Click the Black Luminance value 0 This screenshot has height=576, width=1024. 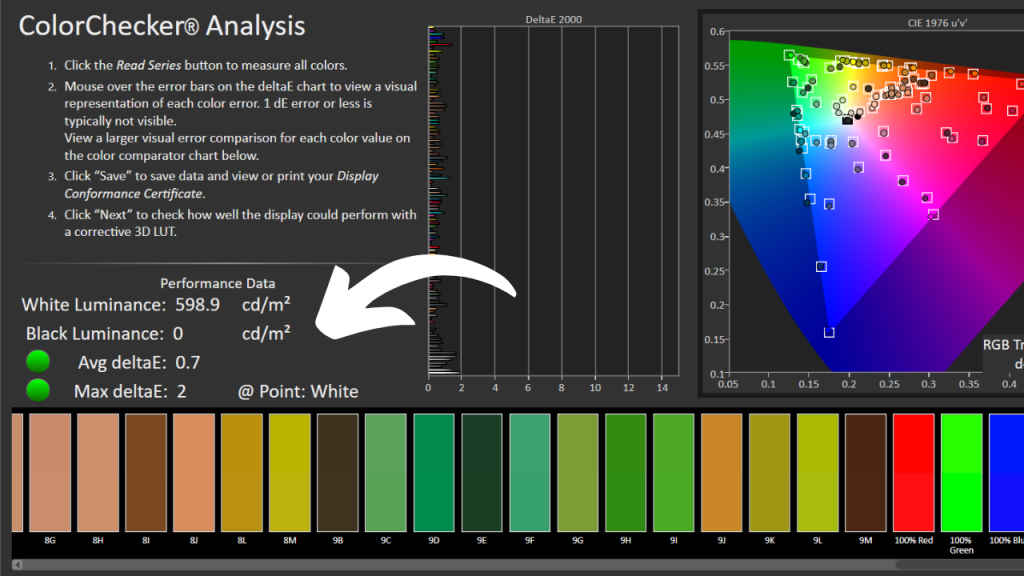tap(178, 334)
